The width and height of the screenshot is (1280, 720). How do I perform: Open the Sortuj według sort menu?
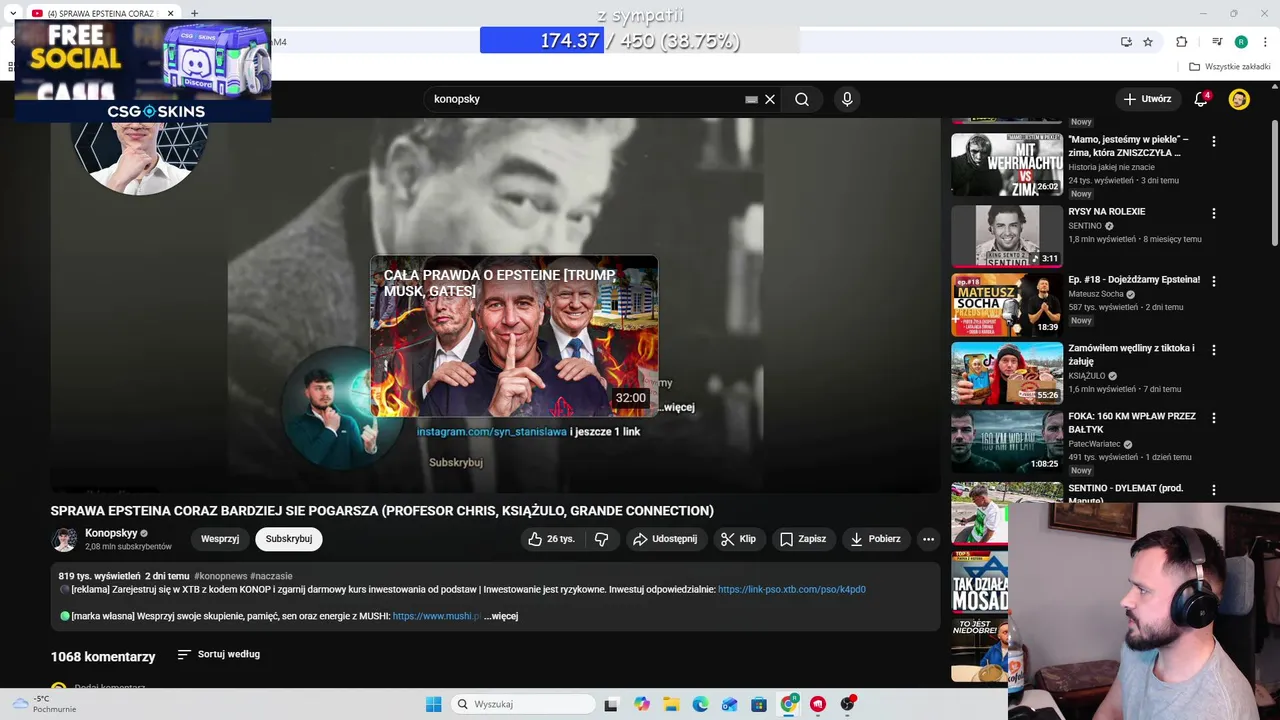pyautogui.click(x=219, y=654)
